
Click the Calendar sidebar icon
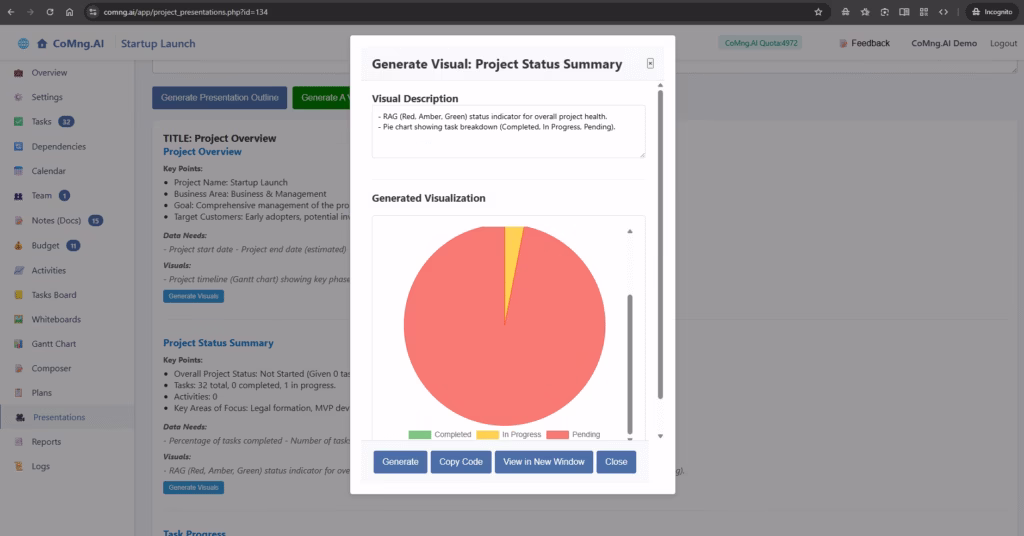(20, 172)
